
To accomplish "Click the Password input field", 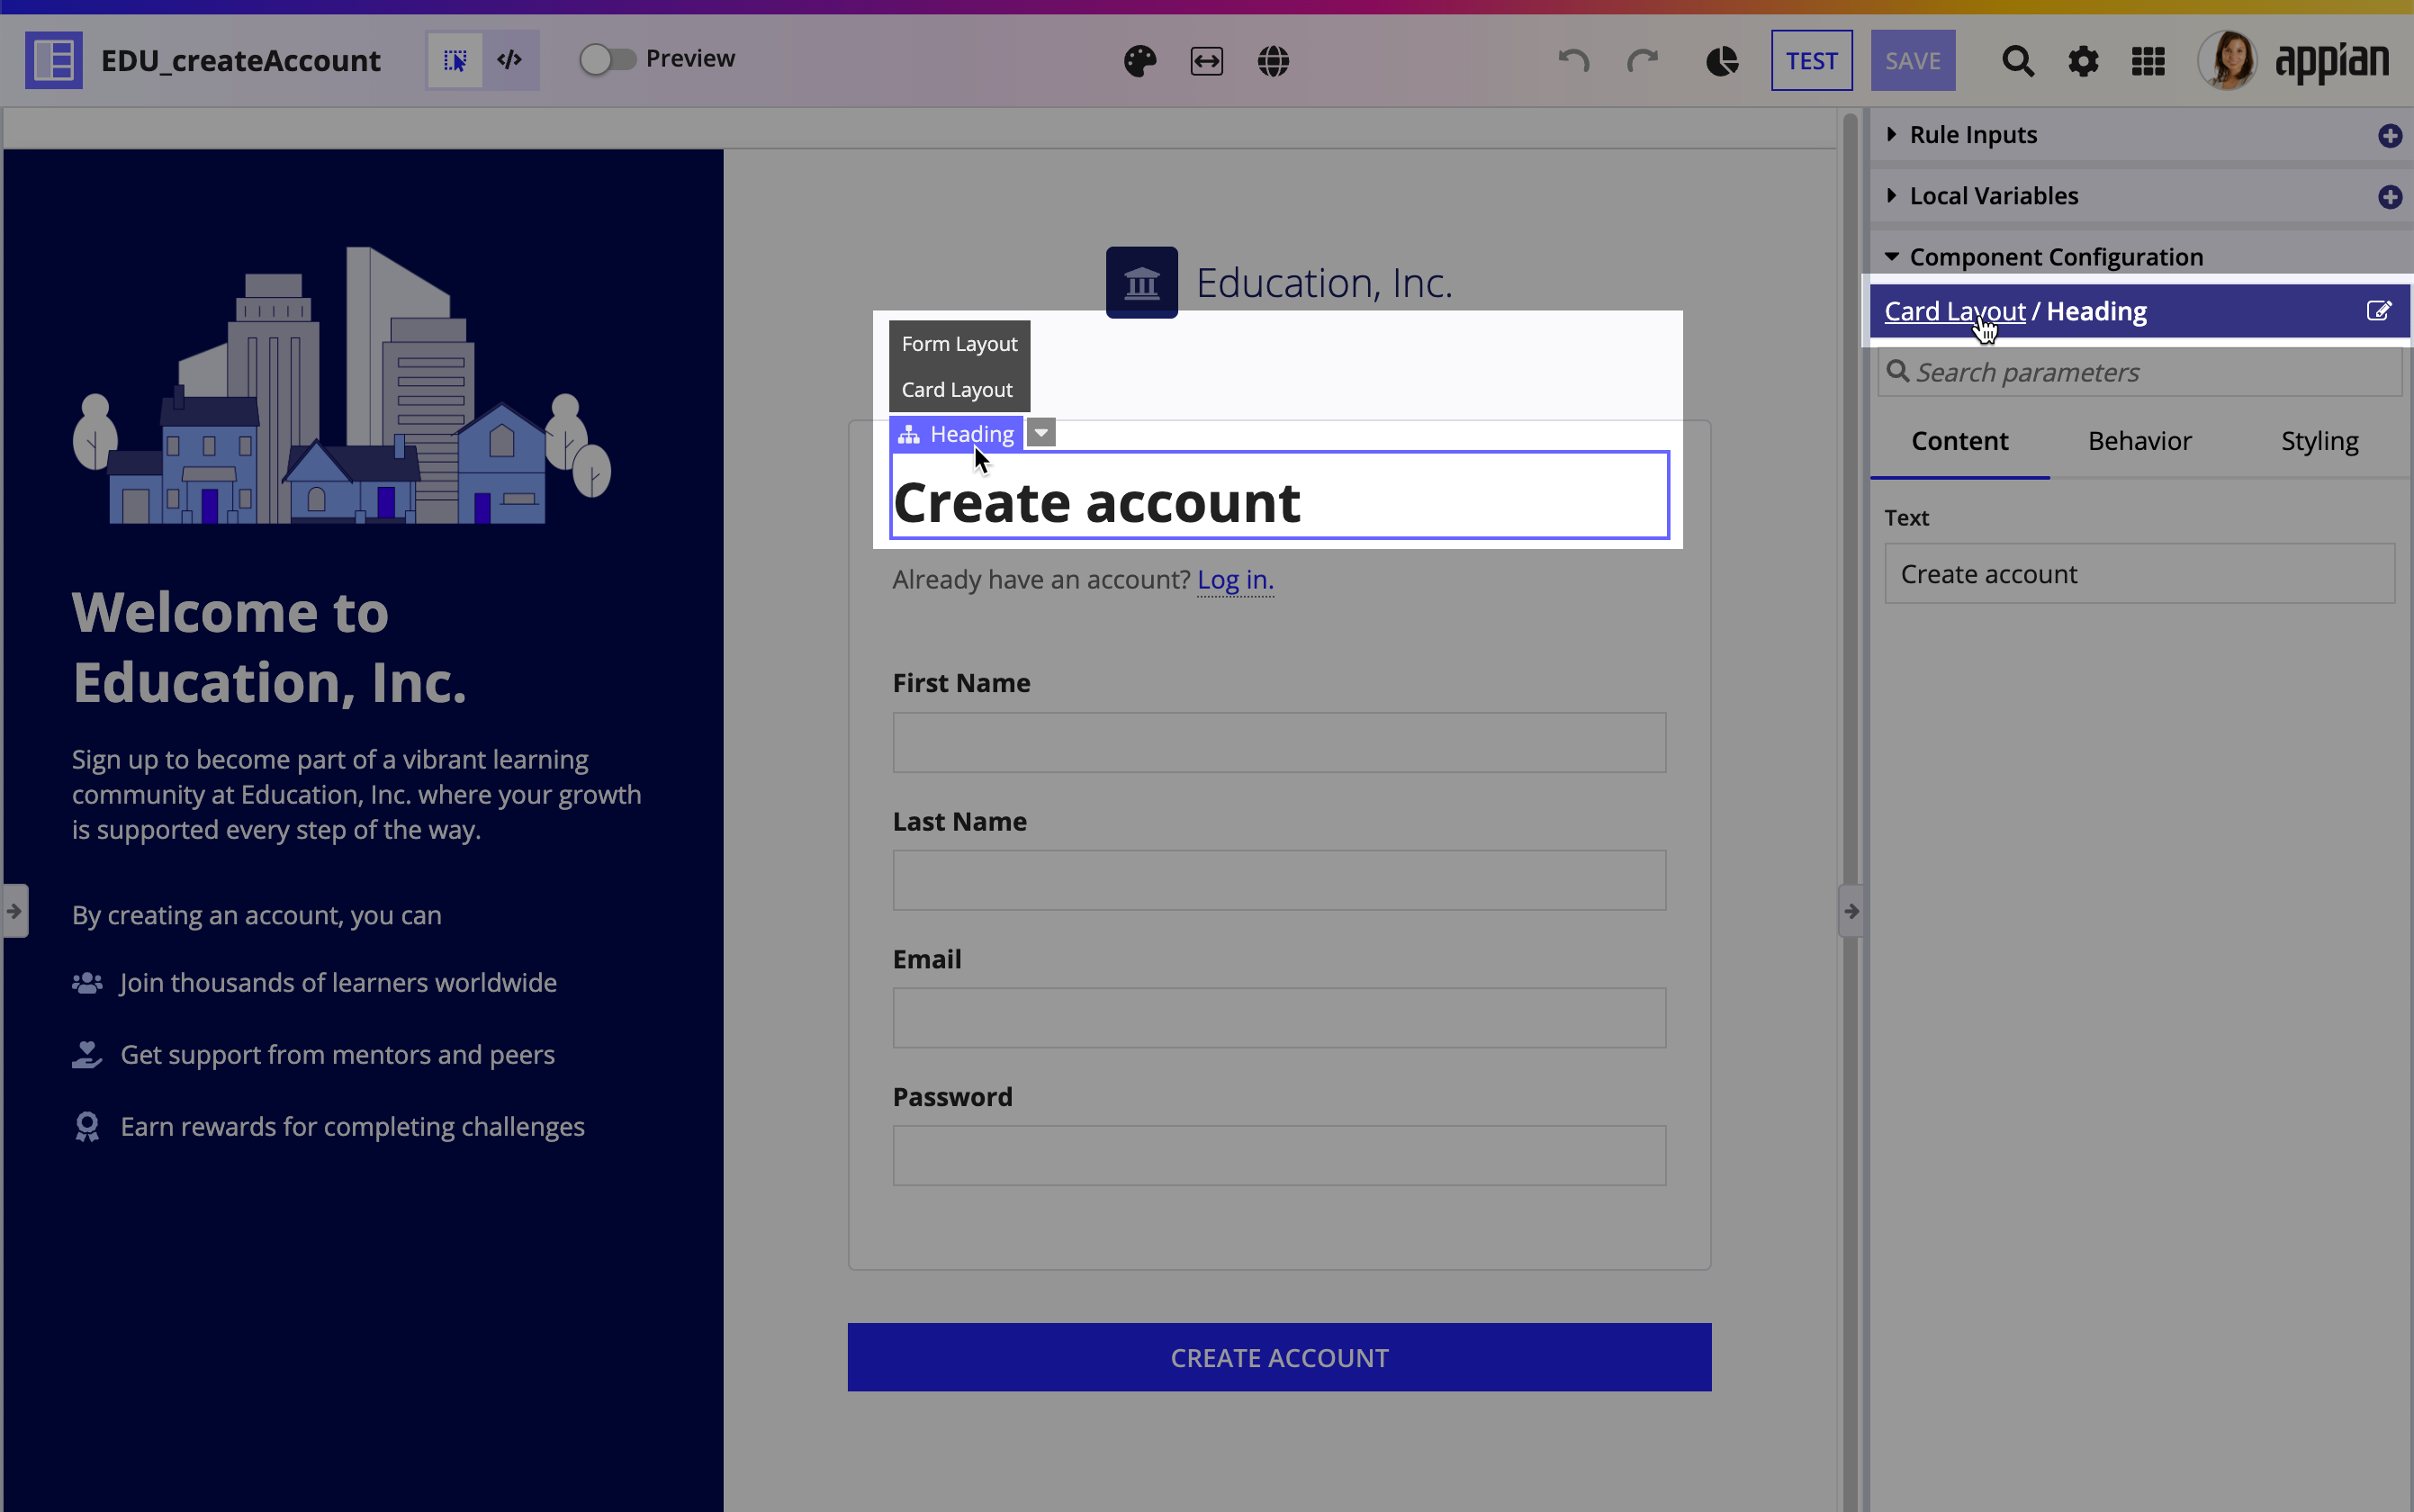I will pyautogui.click(x=1279, y=1156).
